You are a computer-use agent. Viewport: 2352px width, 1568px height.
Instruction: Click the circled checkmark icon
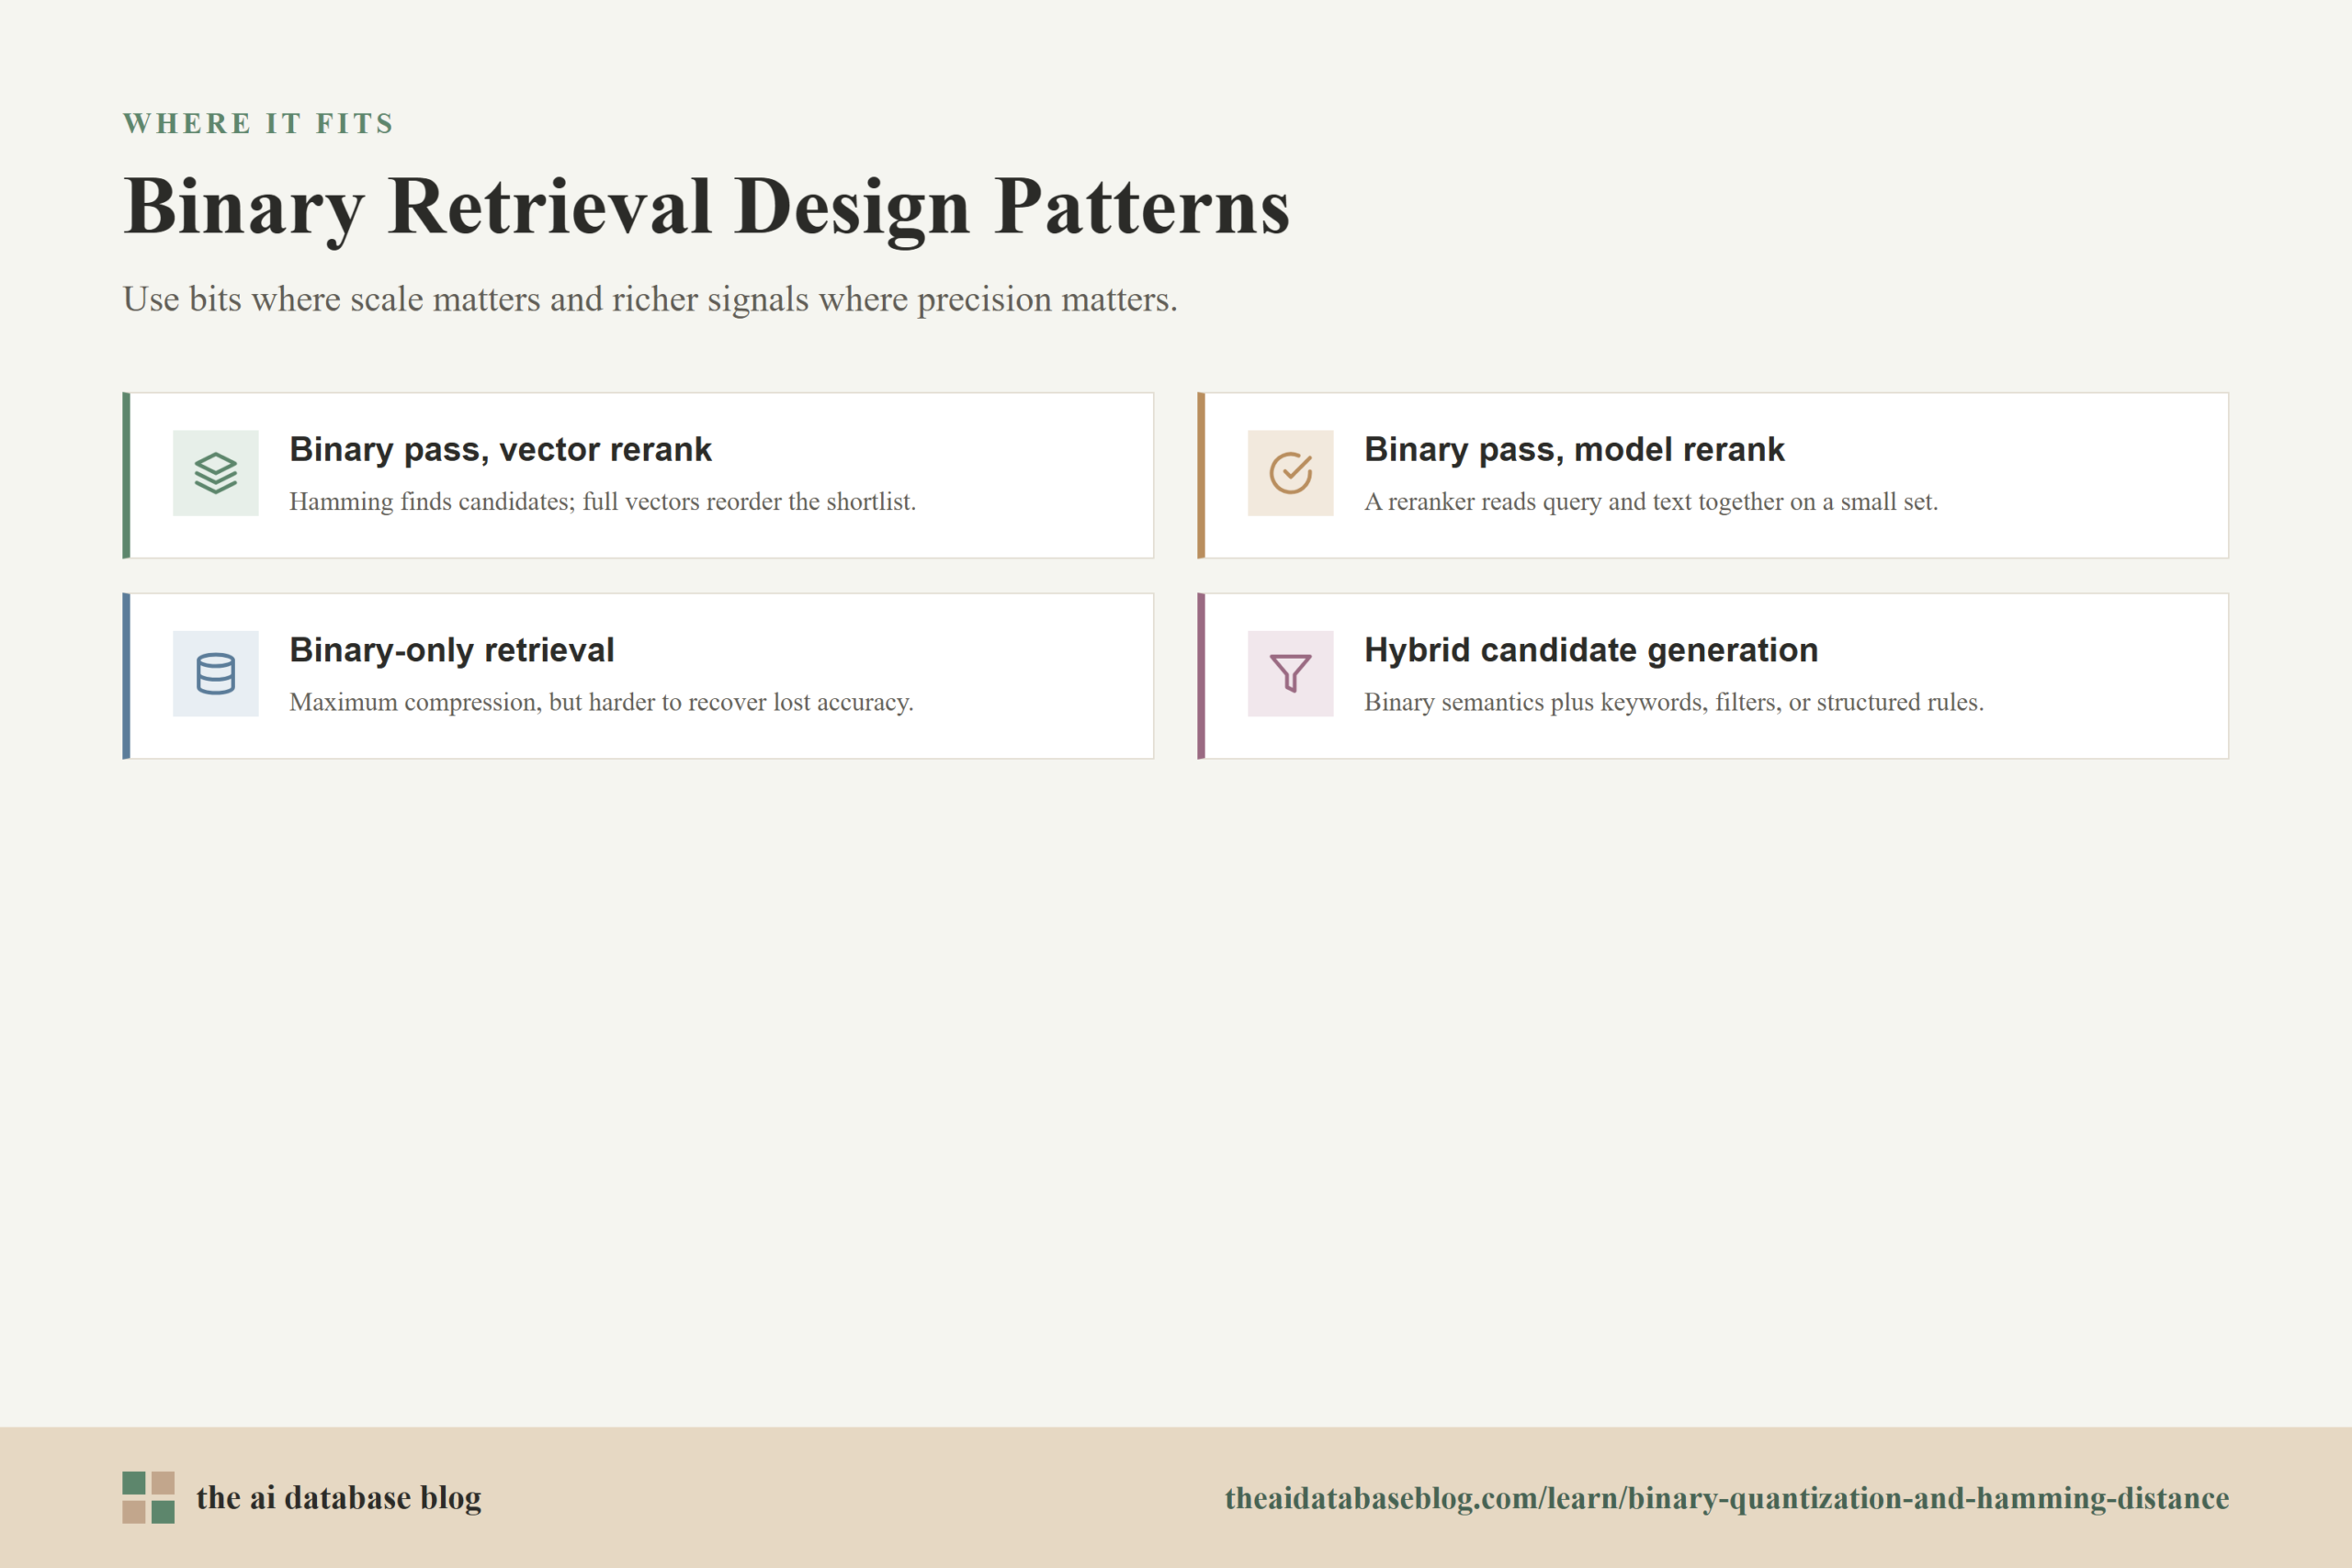pos(1290,473)
